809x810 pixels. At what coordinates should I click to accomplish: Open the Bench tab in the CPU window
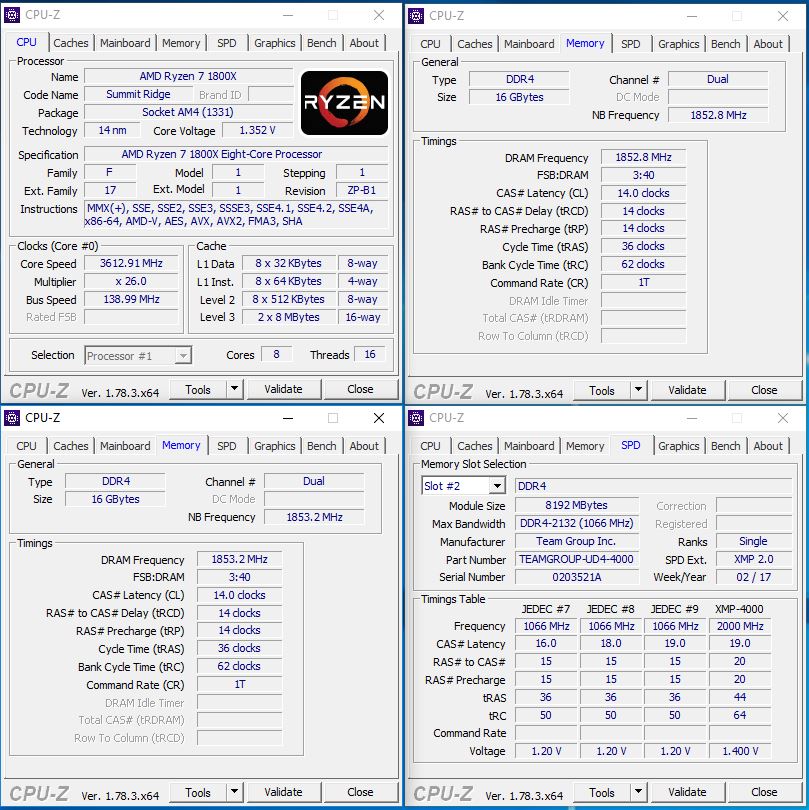click(x=321, y=43)
